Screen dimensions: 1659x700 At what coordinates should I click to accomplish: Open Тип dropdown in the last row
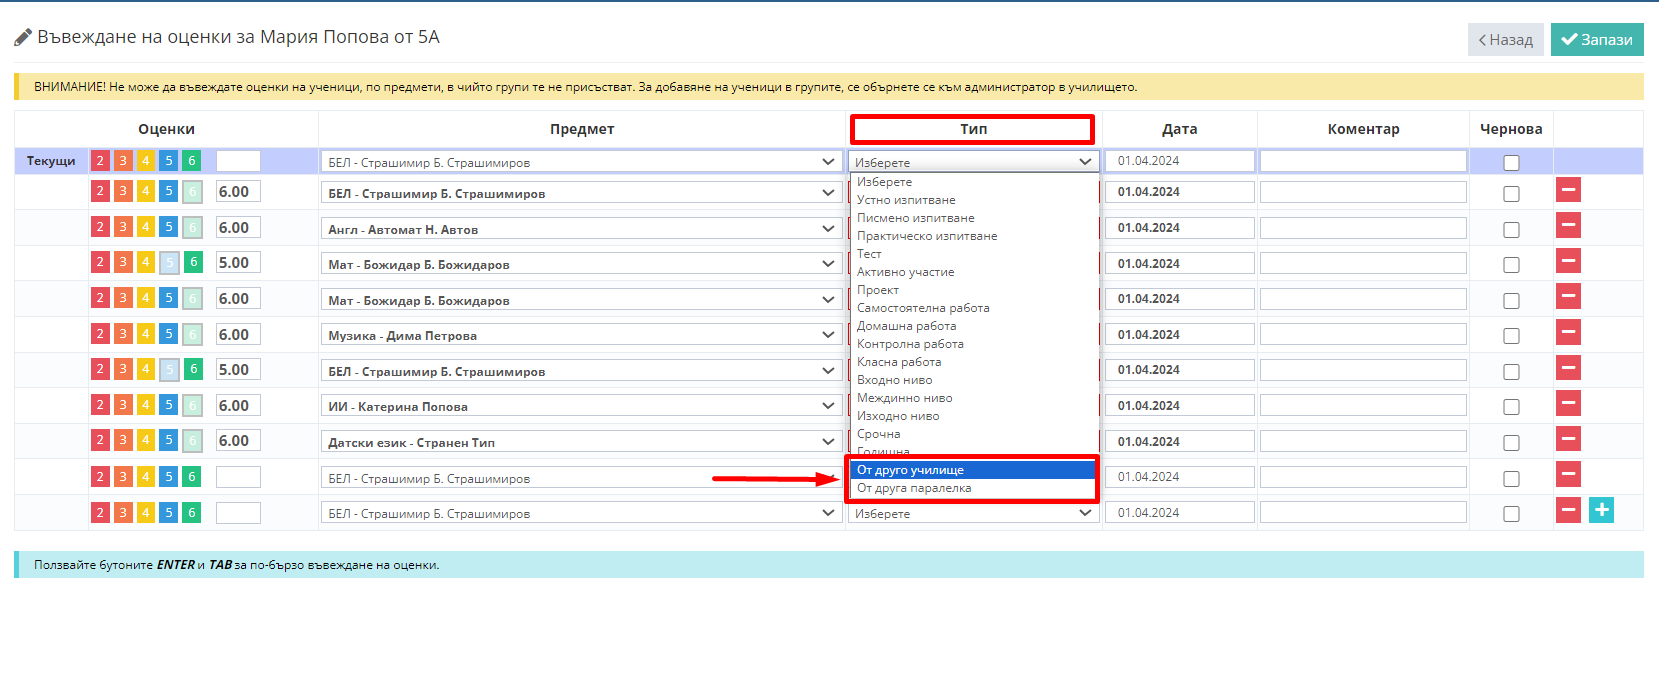974,513
